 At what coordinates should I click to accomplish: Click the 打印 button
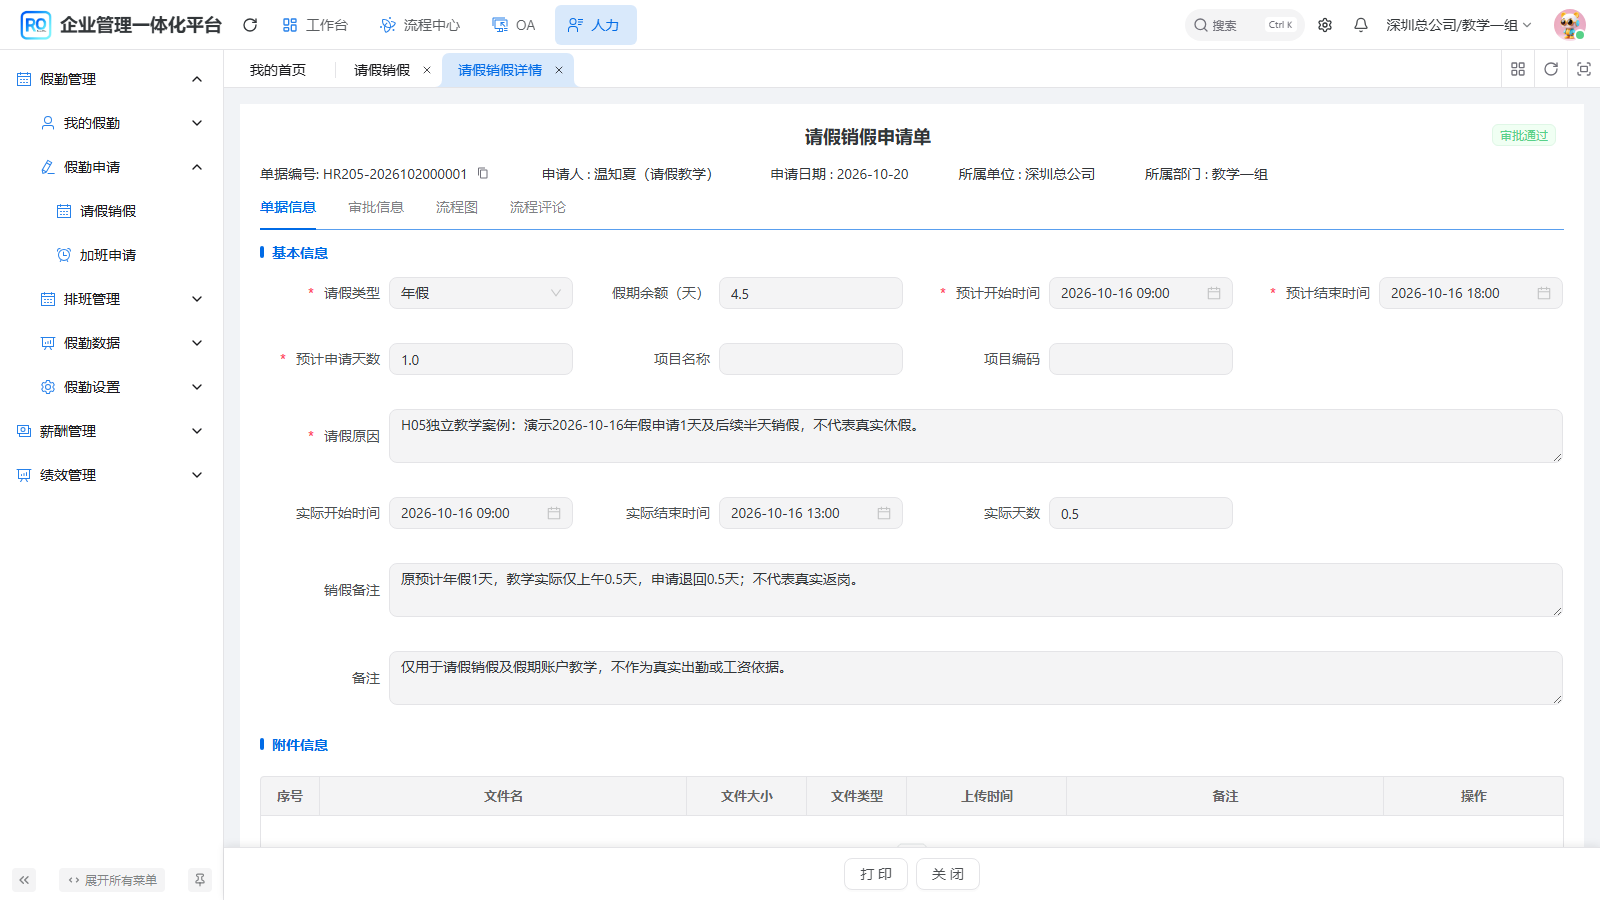pyautogui.click(x=876, y=874)
